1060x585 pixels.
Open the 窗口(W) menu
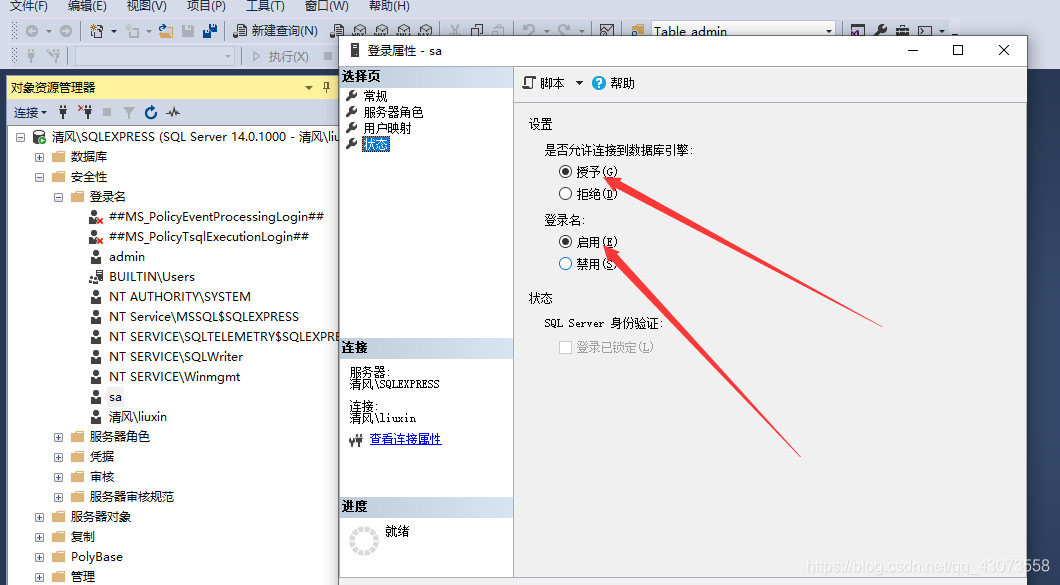click(x=327, y=6)
